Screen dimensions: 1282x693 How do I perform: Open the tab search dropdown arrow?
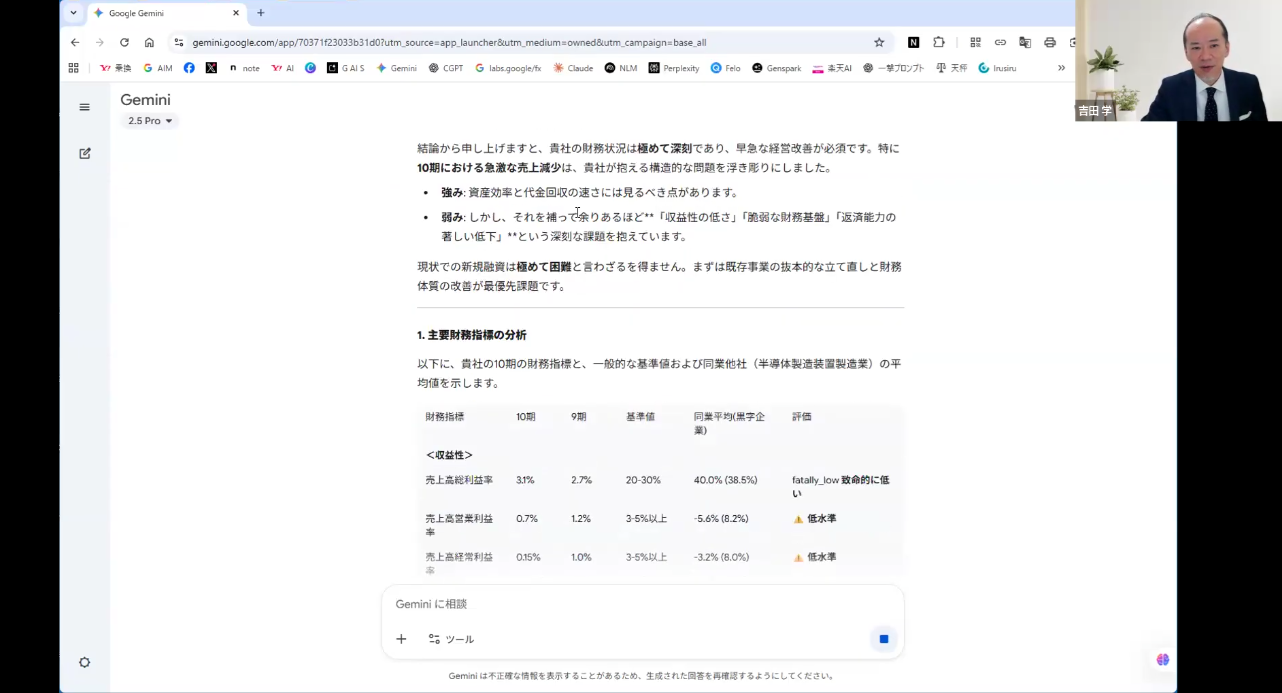coord(73,13)
